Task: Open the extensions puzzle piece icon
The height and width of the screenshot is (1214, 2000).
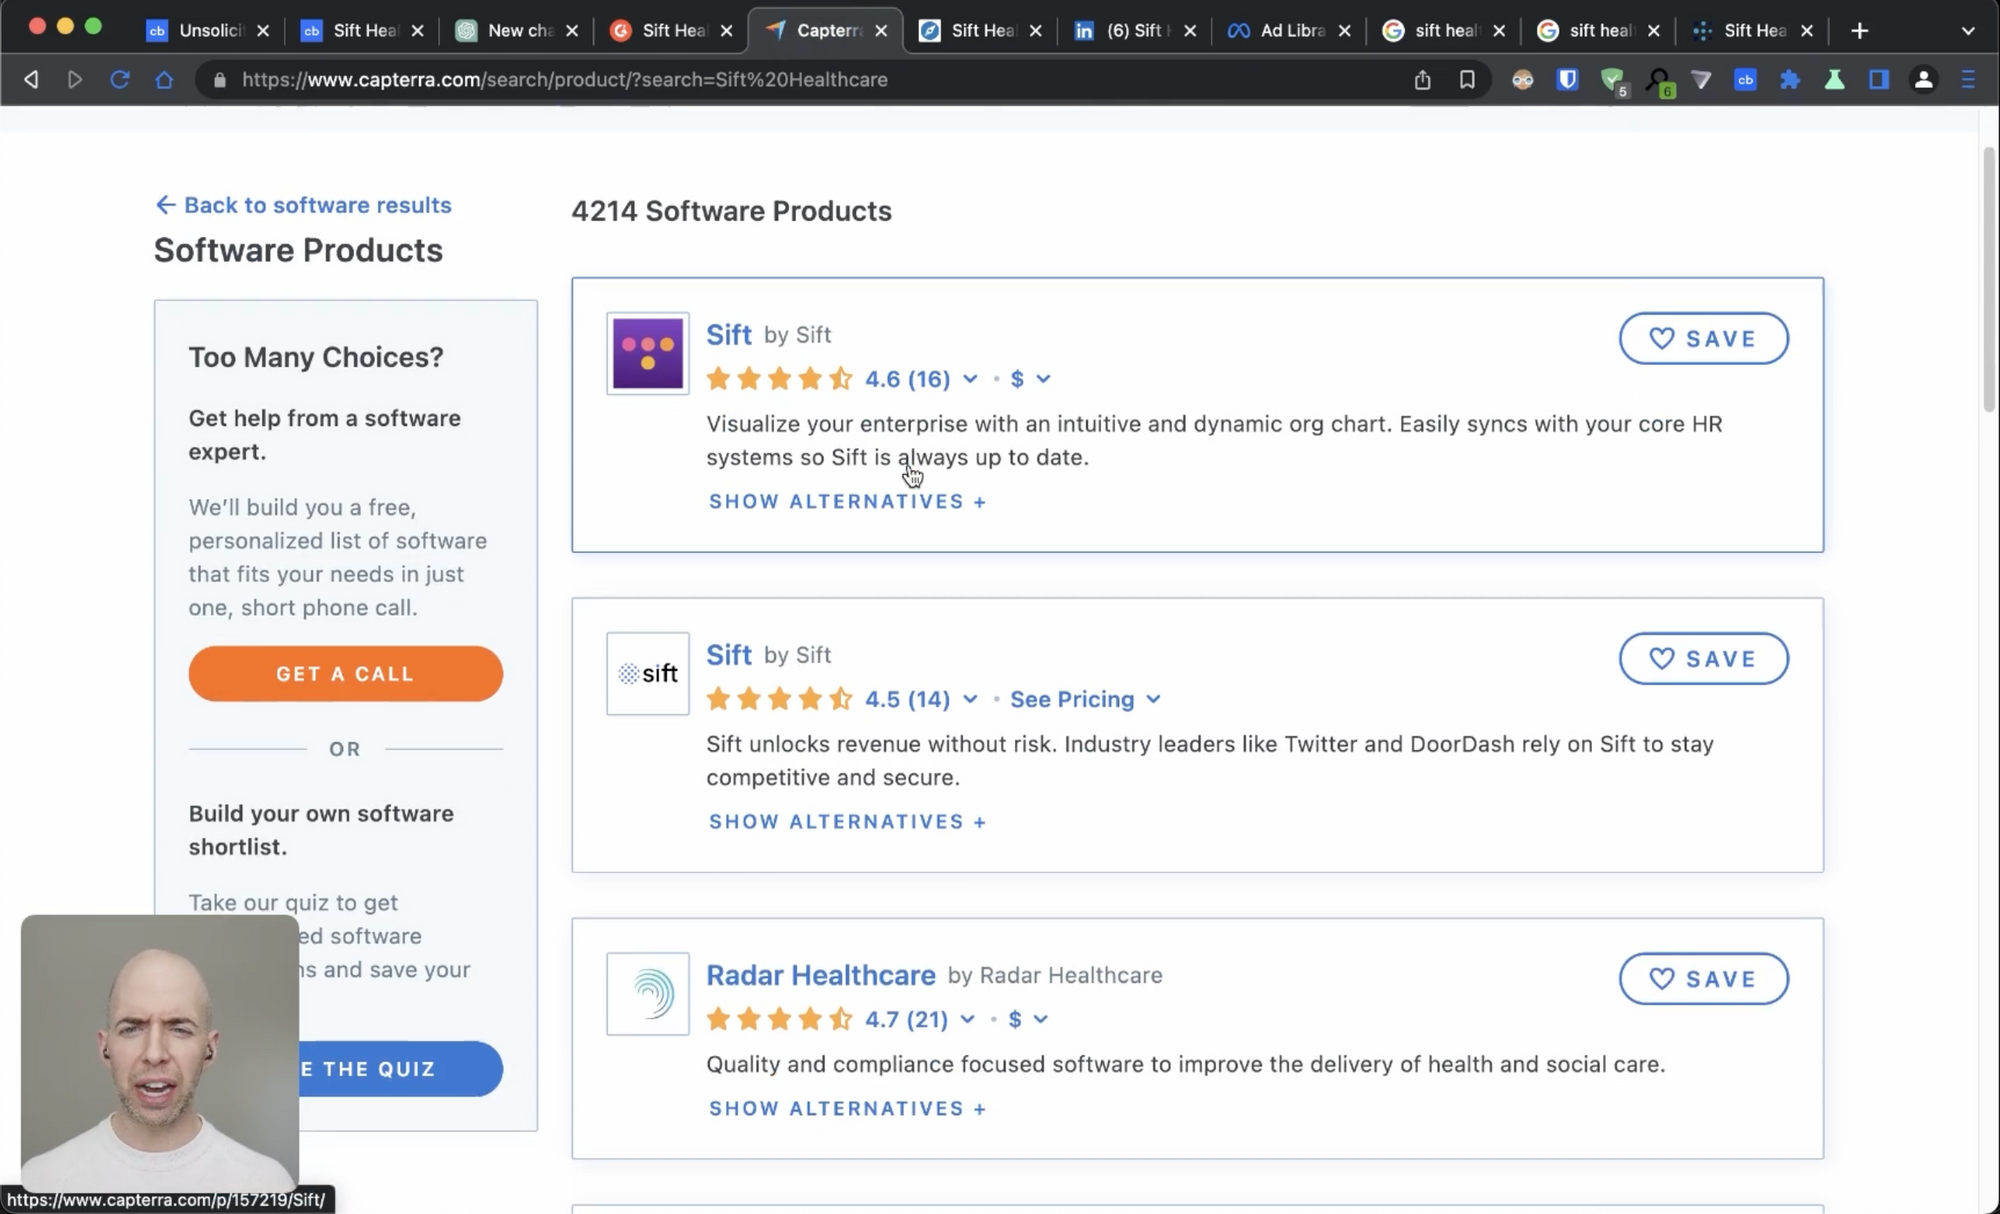Action: click(x=1790, y=79)
